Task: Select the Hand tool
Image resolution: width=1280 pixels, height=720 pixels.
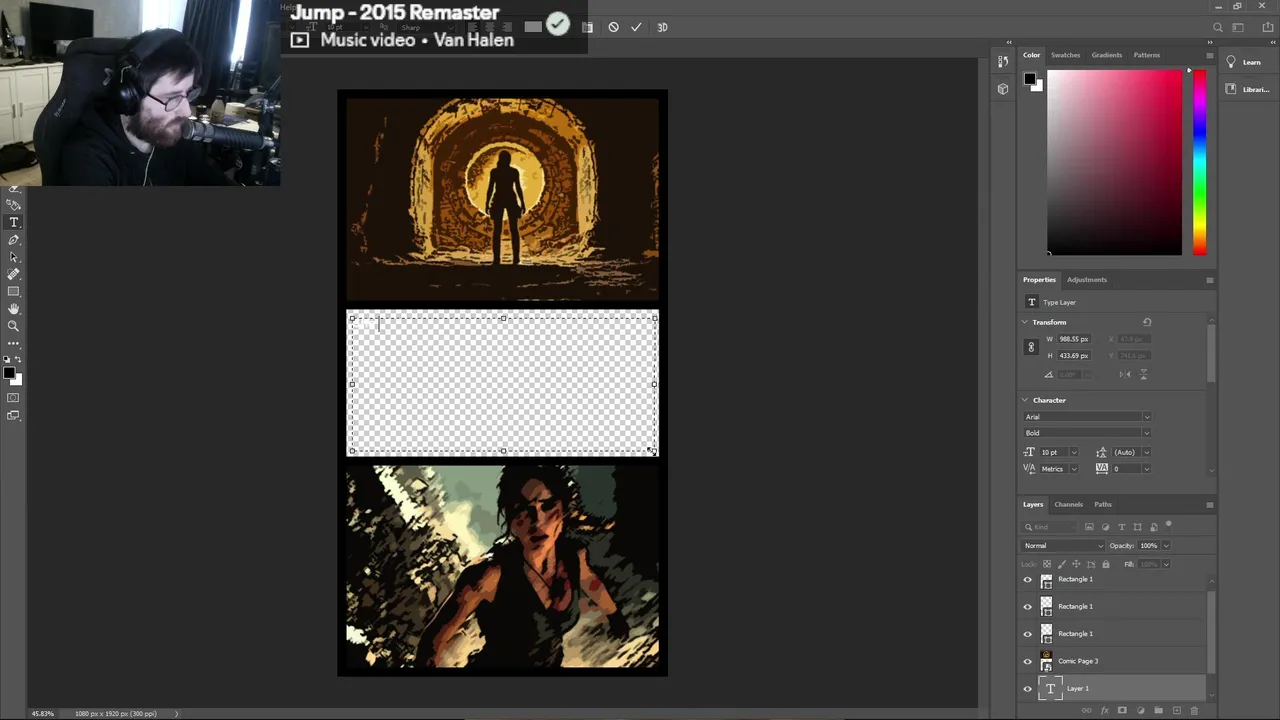Action: (x=14, y=309)
